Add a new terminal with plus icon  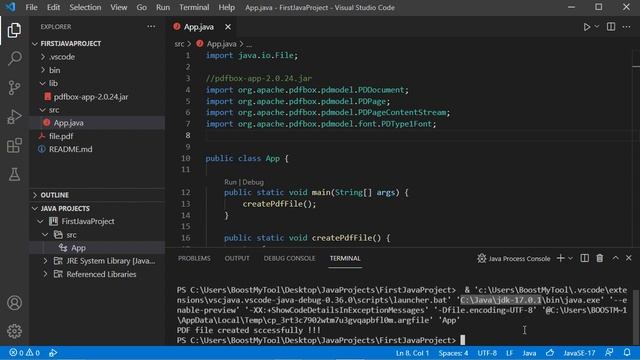(x=560, y=258)
